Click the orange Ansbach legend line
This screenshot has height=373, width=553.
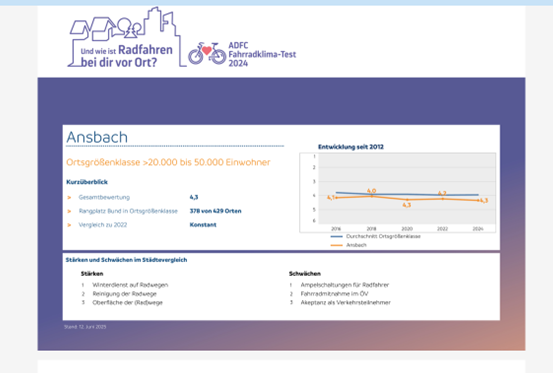pyautogui.click(x=336, y=245)
